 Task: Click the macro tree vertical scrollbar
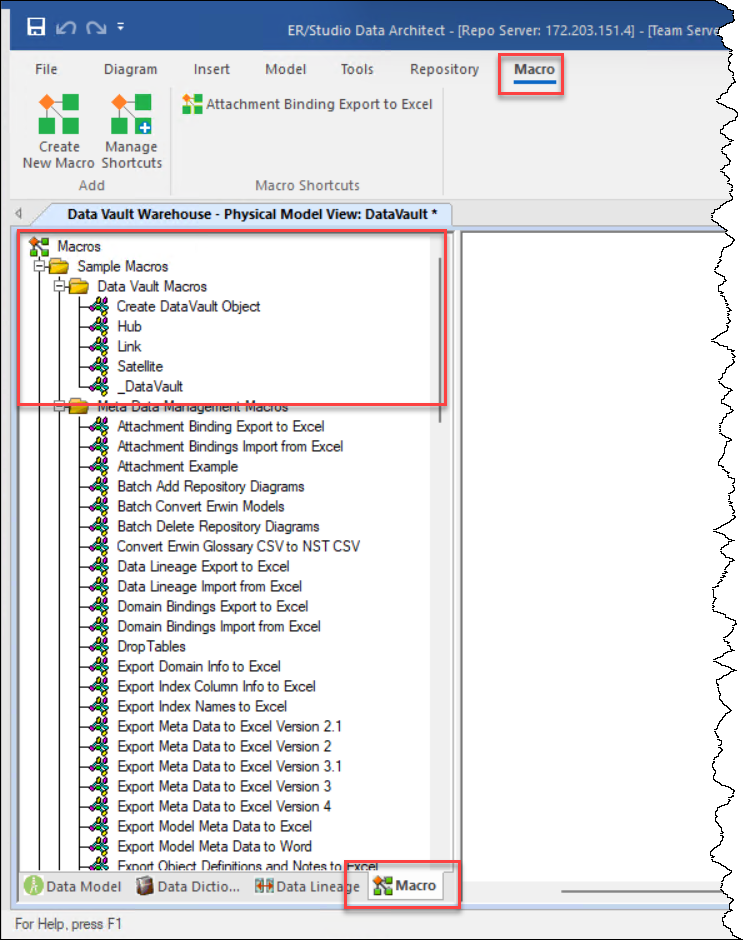coord(441,340)
